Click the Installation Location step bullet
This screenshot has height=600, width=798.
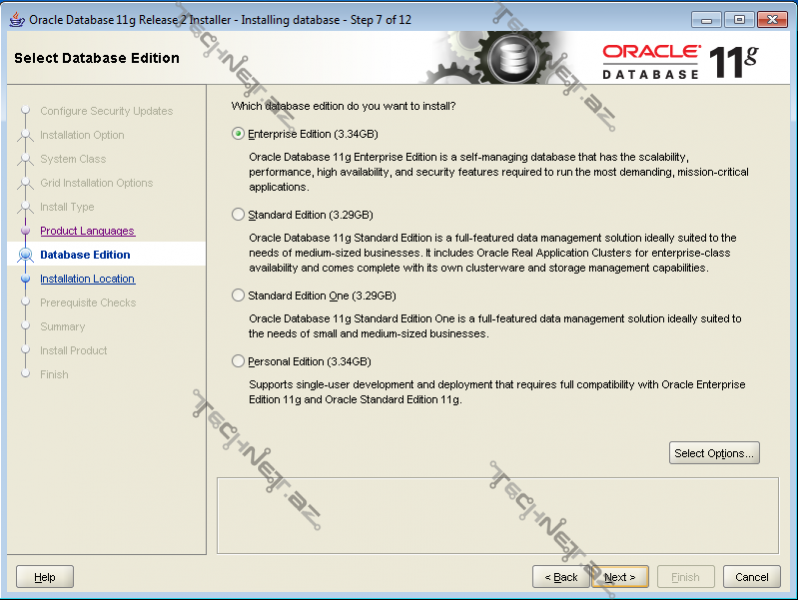25,279
